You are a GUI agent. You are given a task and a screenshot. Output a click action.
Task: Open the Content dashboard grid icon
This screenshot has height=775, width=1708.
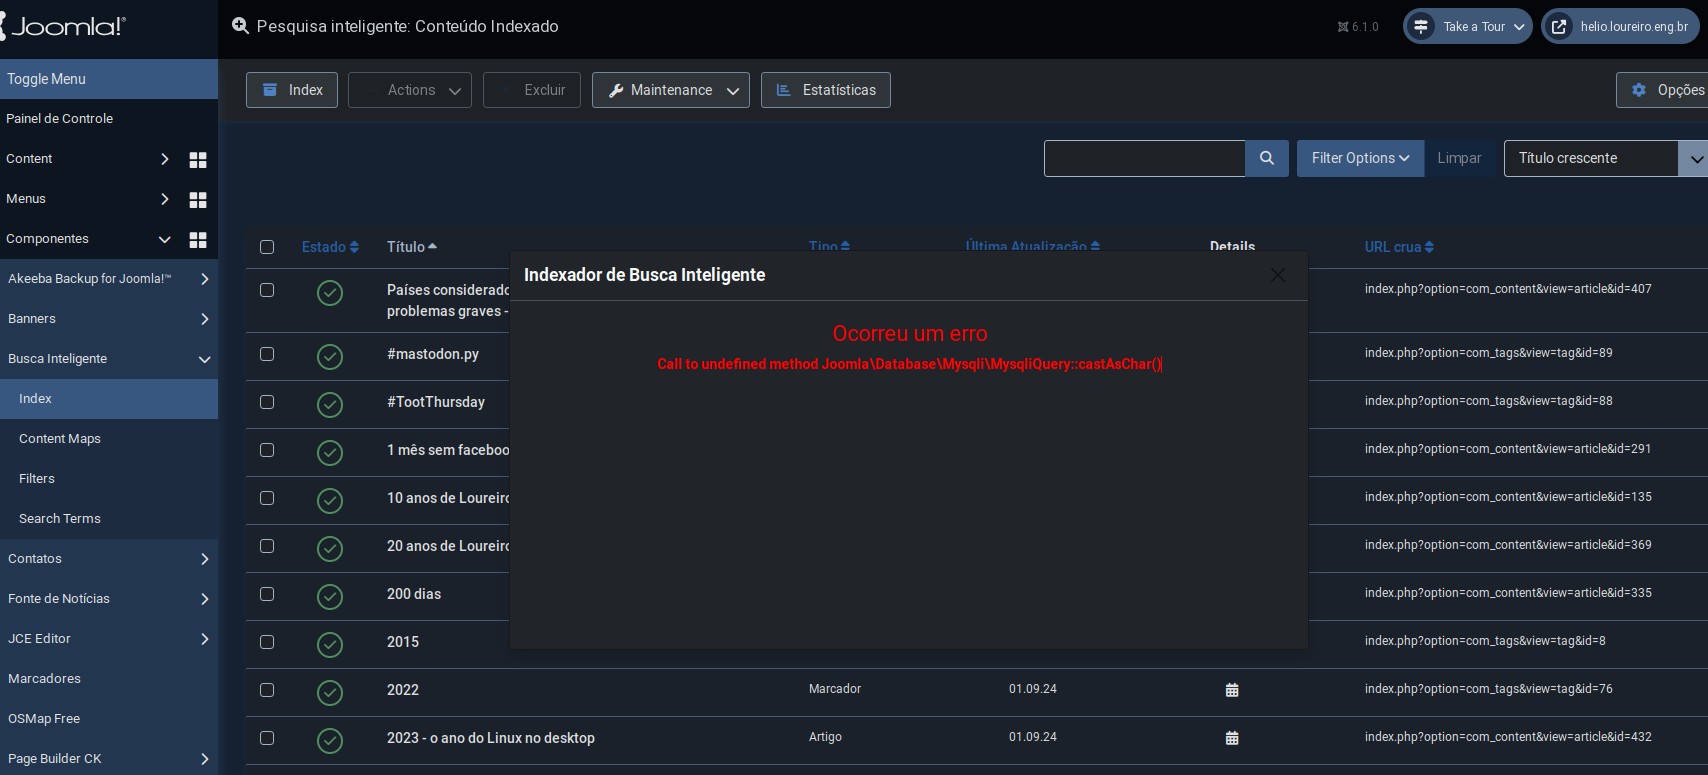pyautogui.click(x=198, y=159)
